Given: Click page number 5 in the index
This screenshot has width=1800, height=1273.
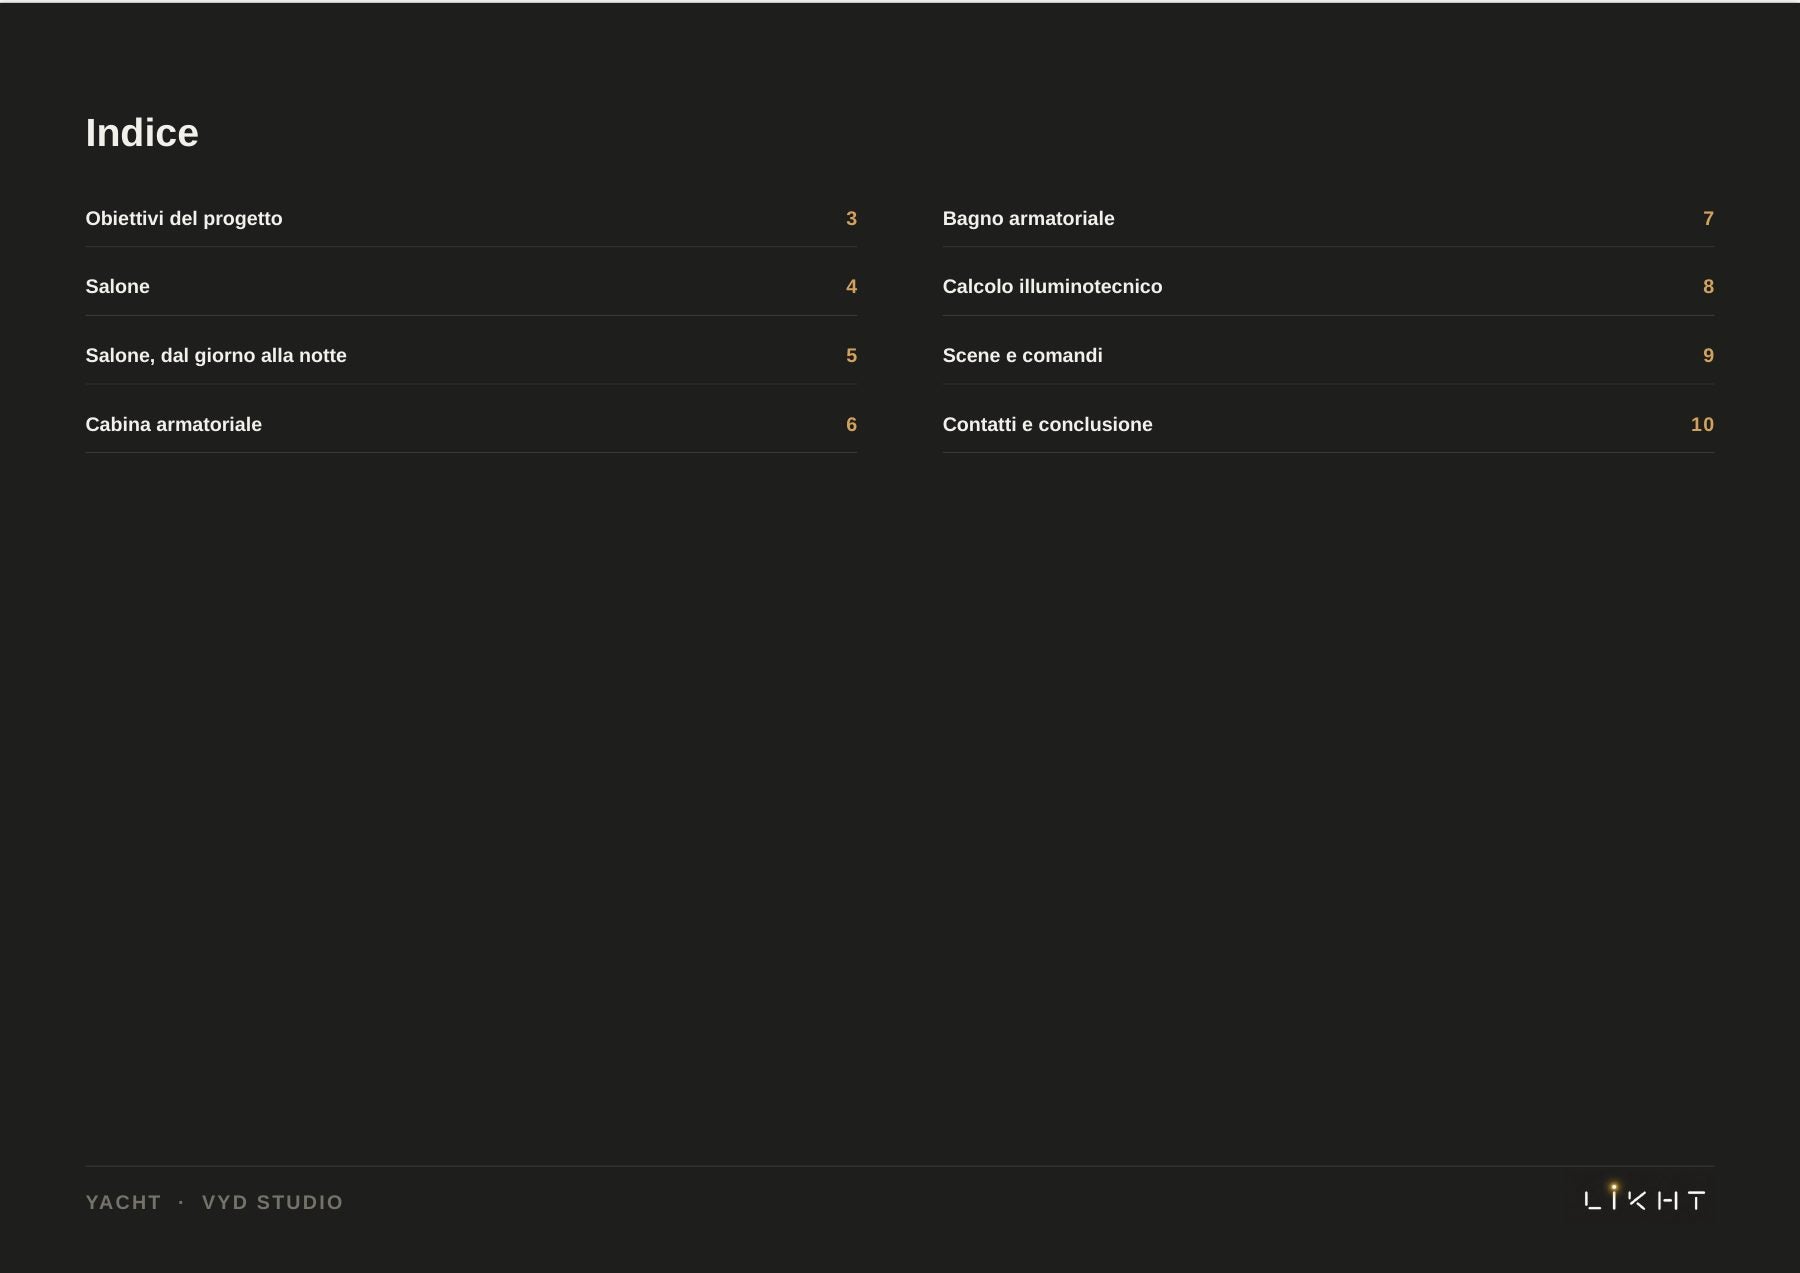Looking at the screenshot, I should 851,355.
